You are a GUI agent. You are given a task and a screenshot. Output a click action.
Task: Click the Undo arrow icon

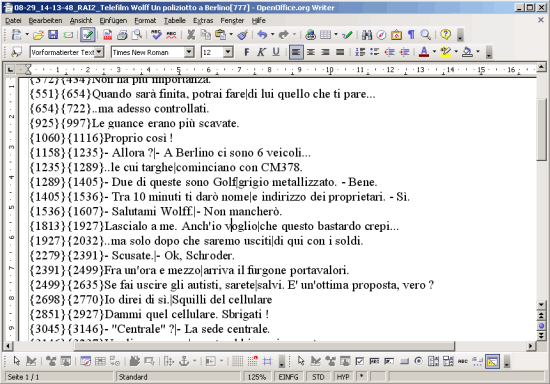[x=262, y=34]
